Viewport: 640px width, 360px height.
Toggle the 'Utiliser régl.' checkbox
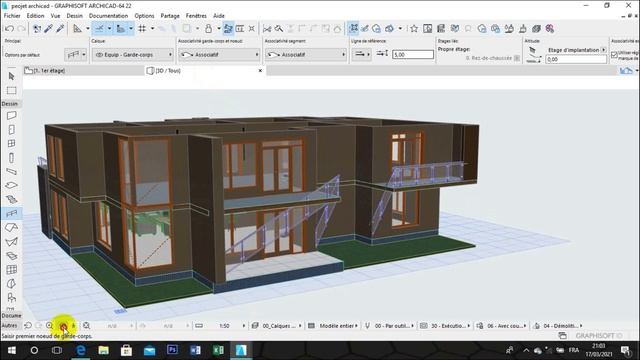point(614,55)
